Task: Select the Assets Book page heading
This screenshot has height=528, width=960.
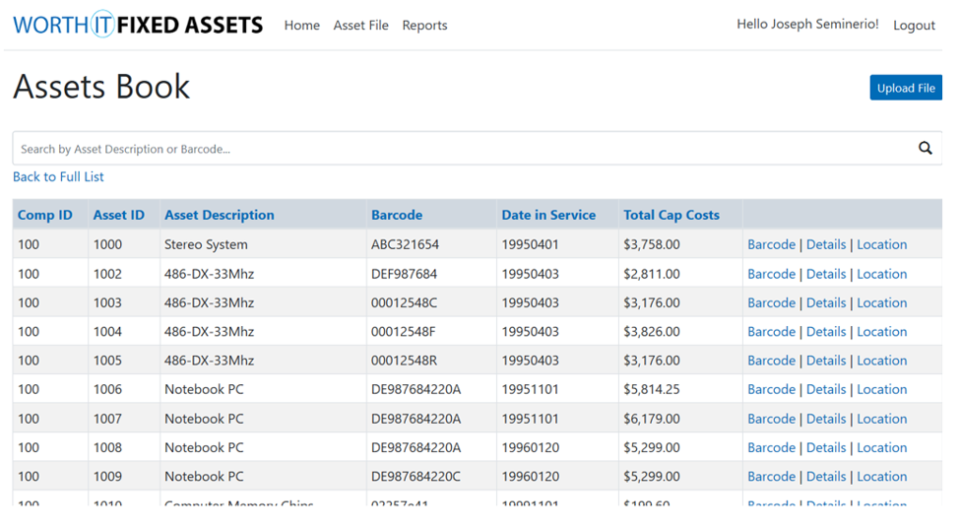Action: click(102, 86)
